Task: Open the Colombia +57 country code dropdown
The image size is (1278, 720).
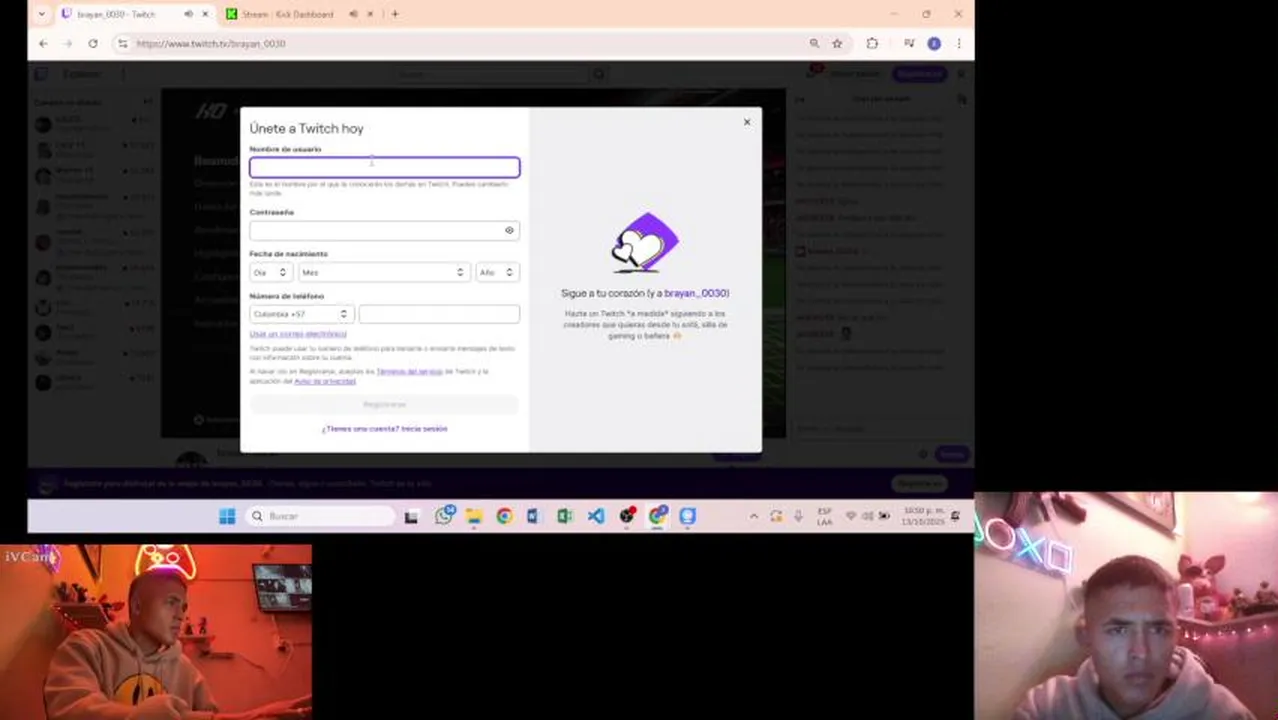Action: click(300, 314)
